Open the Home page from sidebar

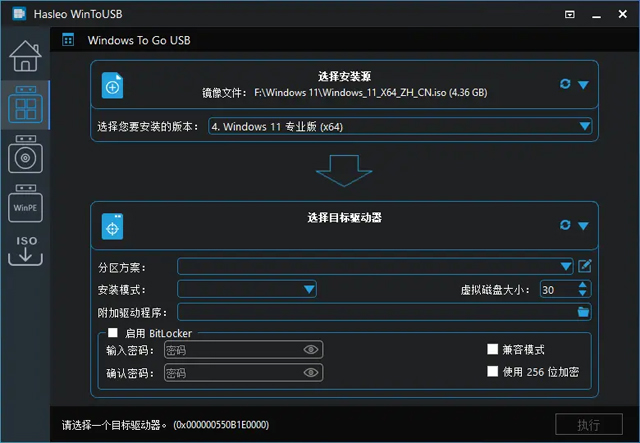(24, 59)
